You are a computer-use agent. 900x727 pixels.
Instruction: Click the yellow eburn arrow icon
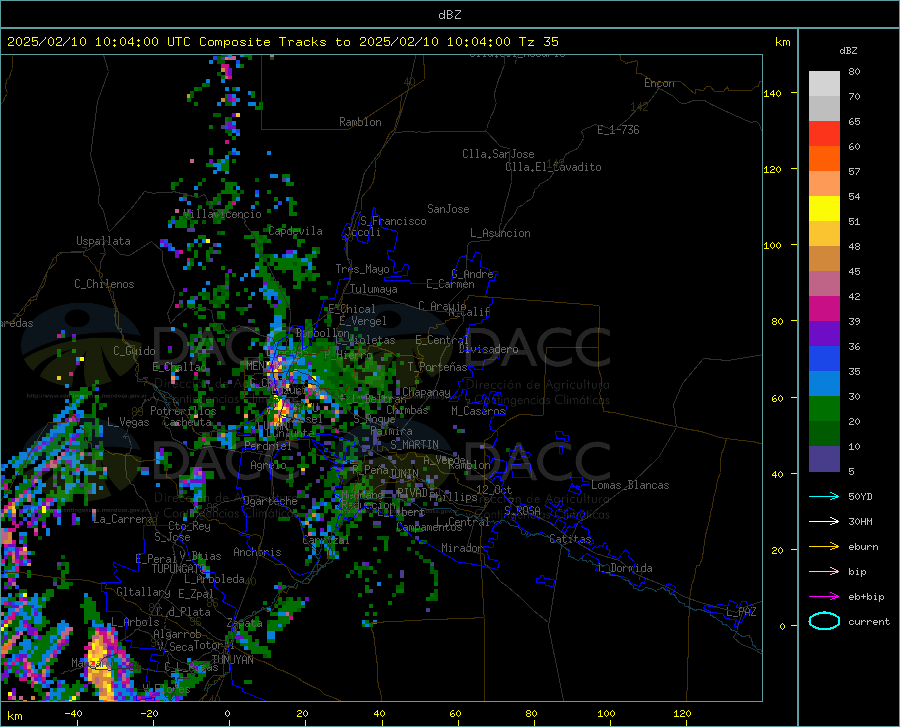[x=824, y=547]
